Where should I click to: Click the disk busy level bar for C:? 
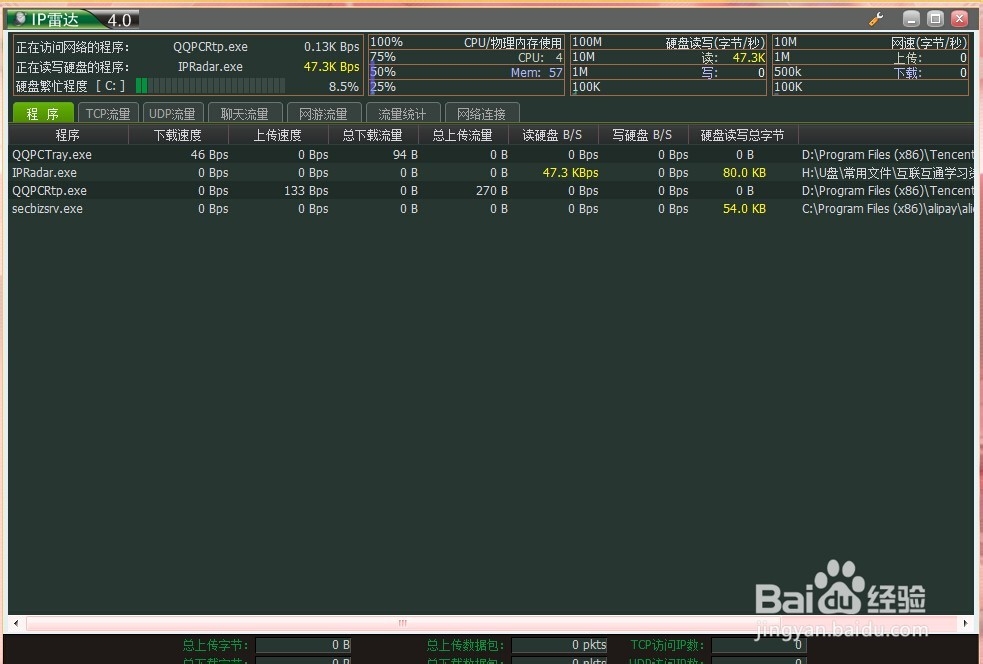[x=211, y=86]
